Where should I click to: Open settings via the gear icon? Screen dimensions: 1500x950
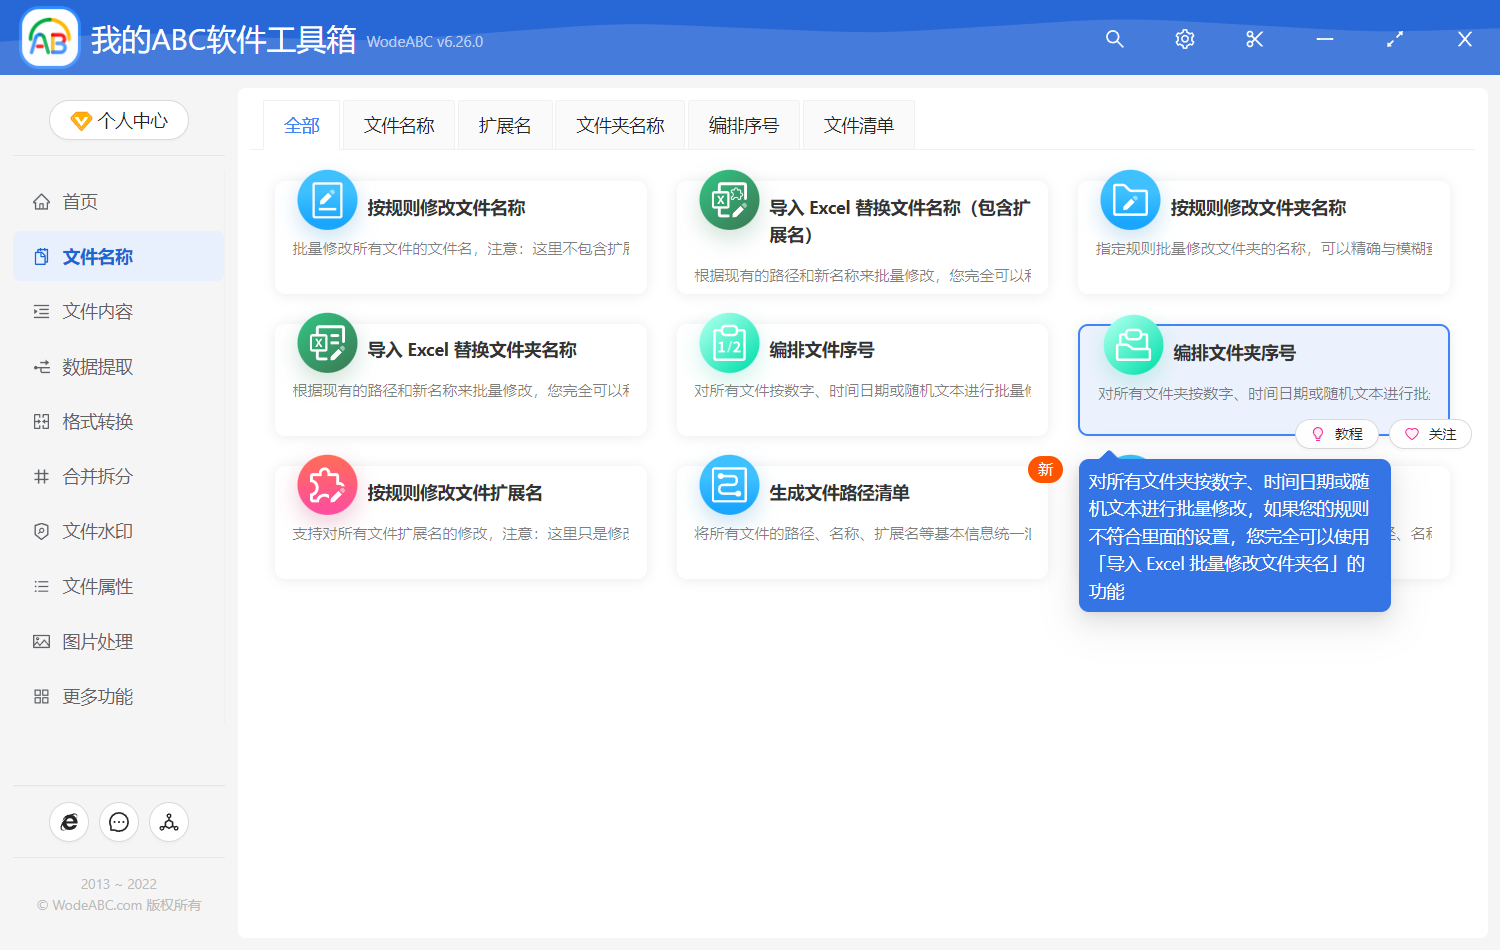[x=1184, y=39]
